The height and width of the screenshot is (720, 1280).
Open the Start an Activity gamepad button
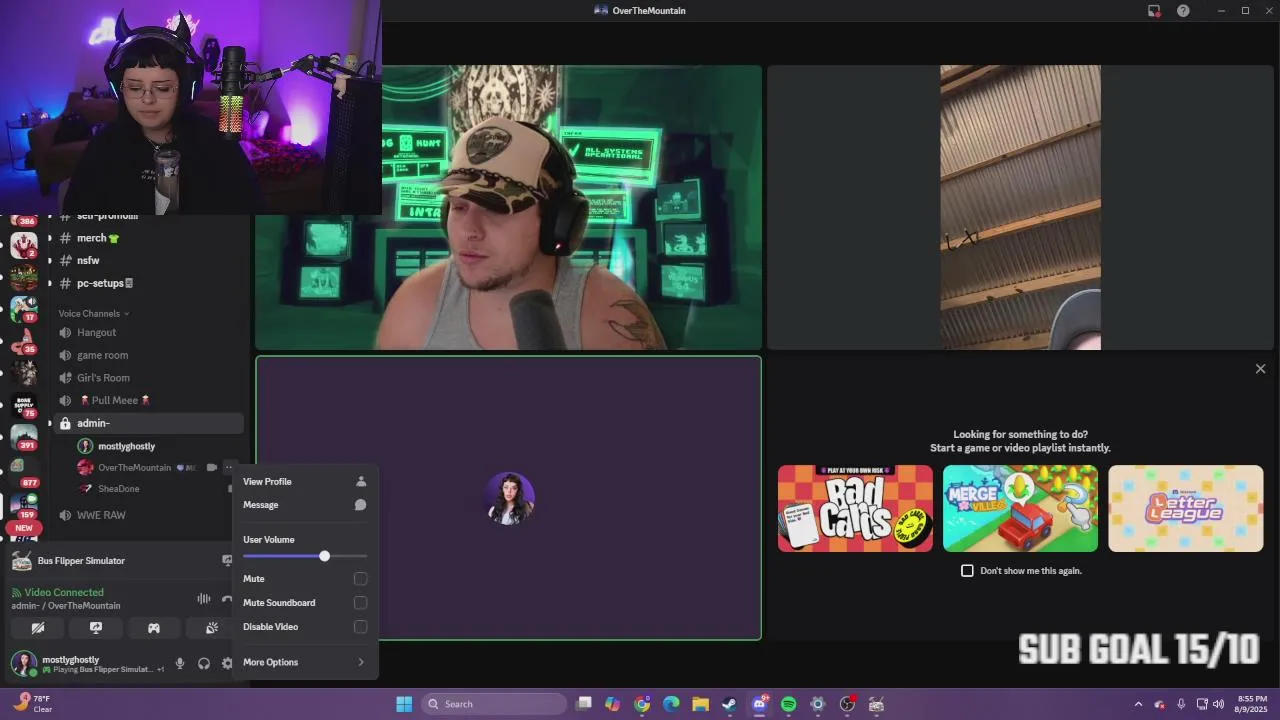pyautogui.click(x=154, y=628)
